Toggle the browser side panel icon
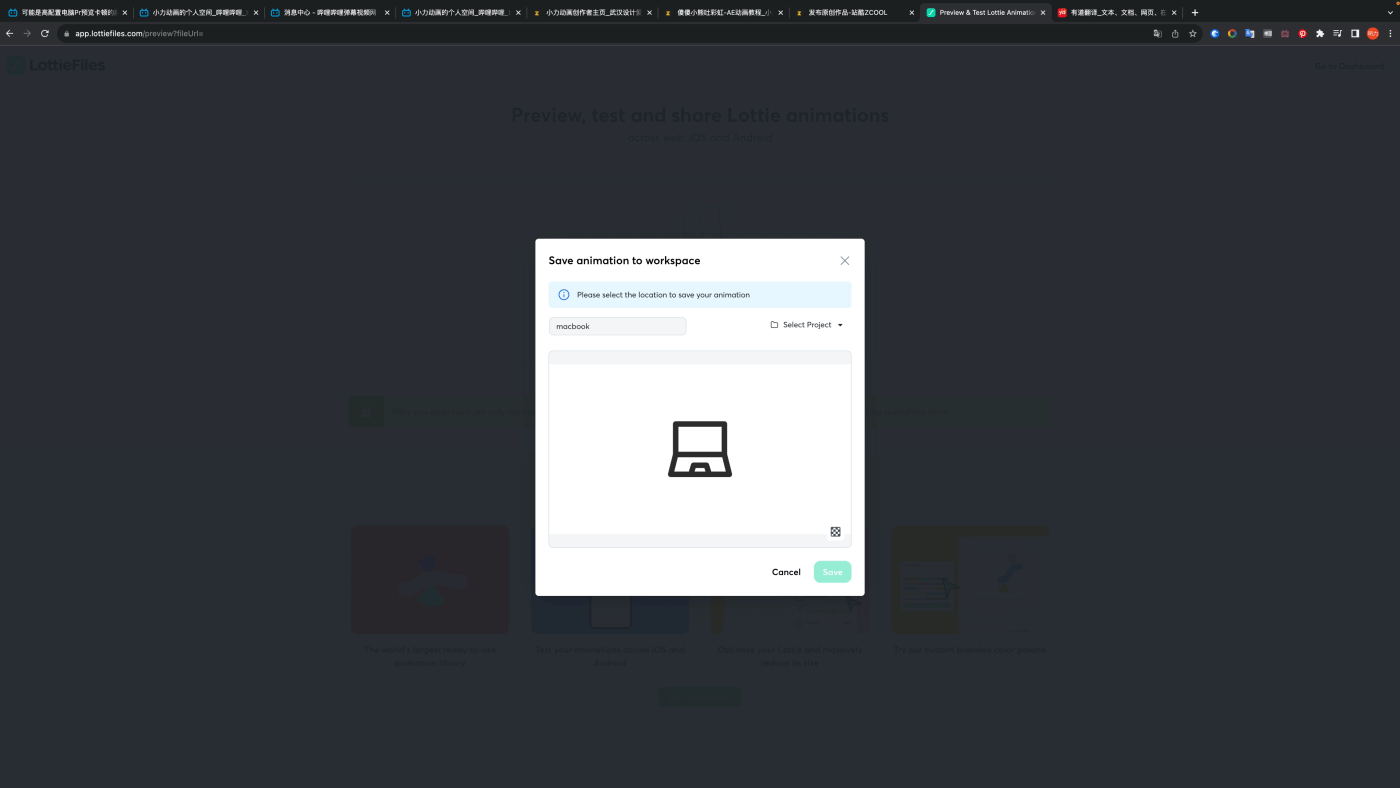 pos(1355,33)
